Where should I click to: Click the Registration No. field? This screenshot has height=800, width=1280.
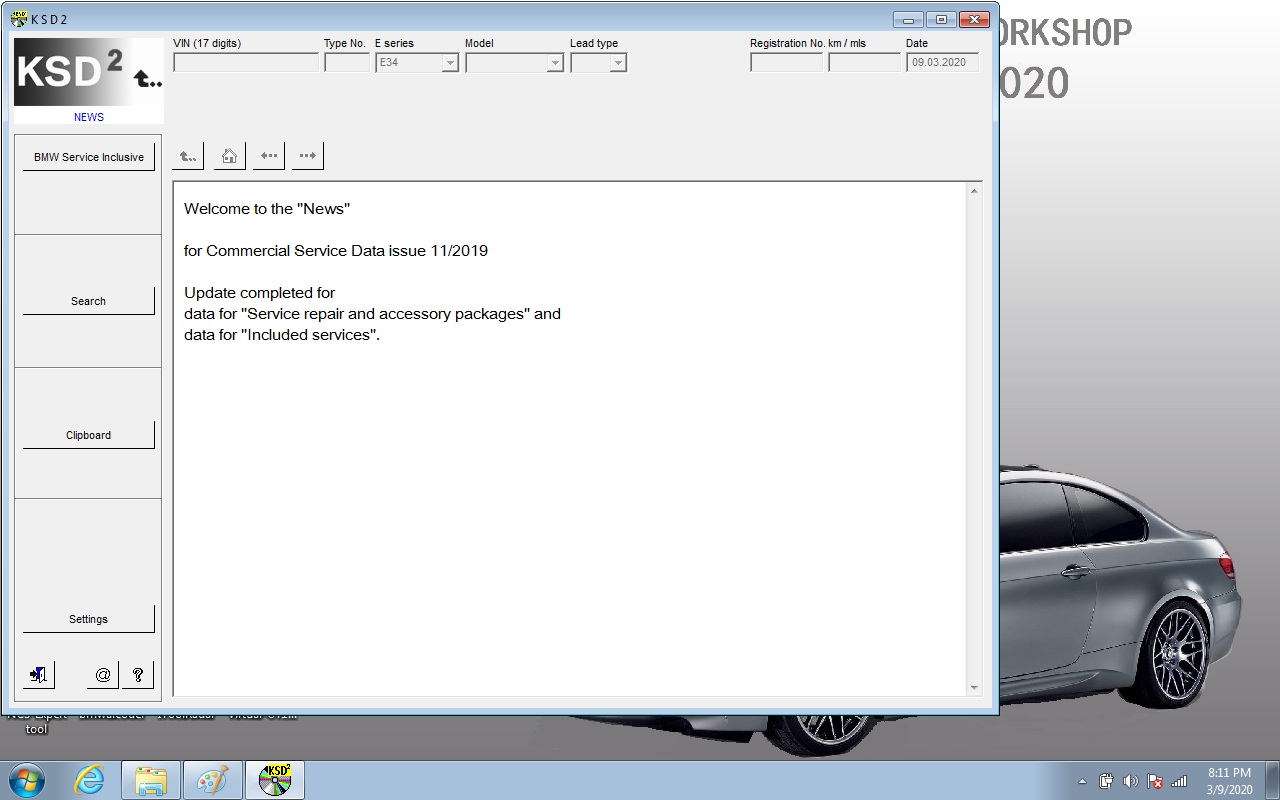787,62
